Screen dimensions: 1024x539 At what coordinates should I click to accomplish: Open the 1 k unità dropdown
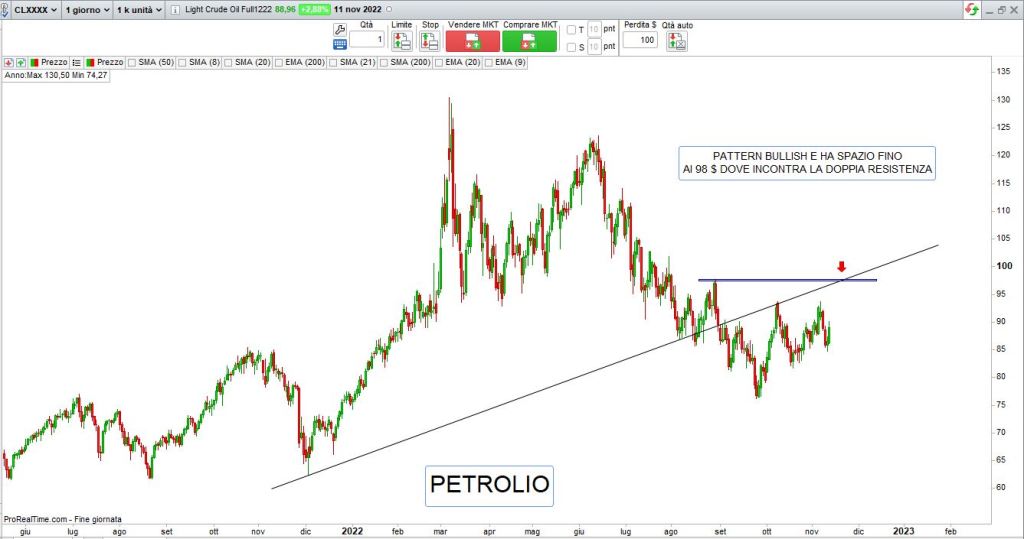[x=139, y=10]
